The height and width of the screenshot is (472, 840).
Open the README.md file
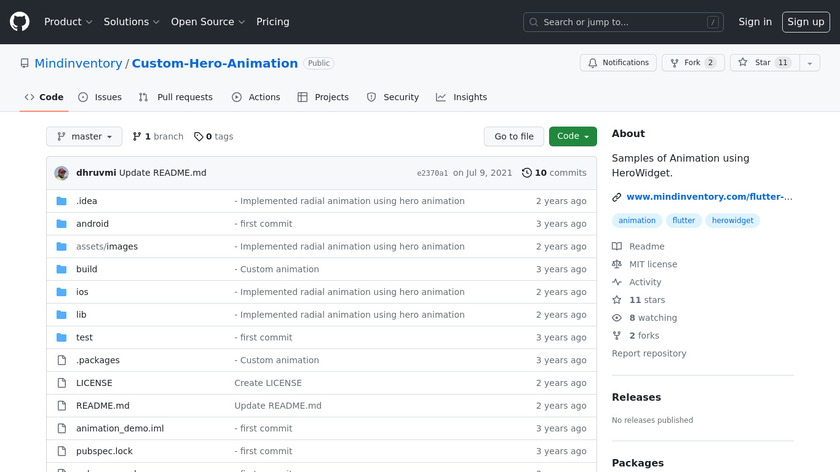pyautogui.click(x=103, y=406)
